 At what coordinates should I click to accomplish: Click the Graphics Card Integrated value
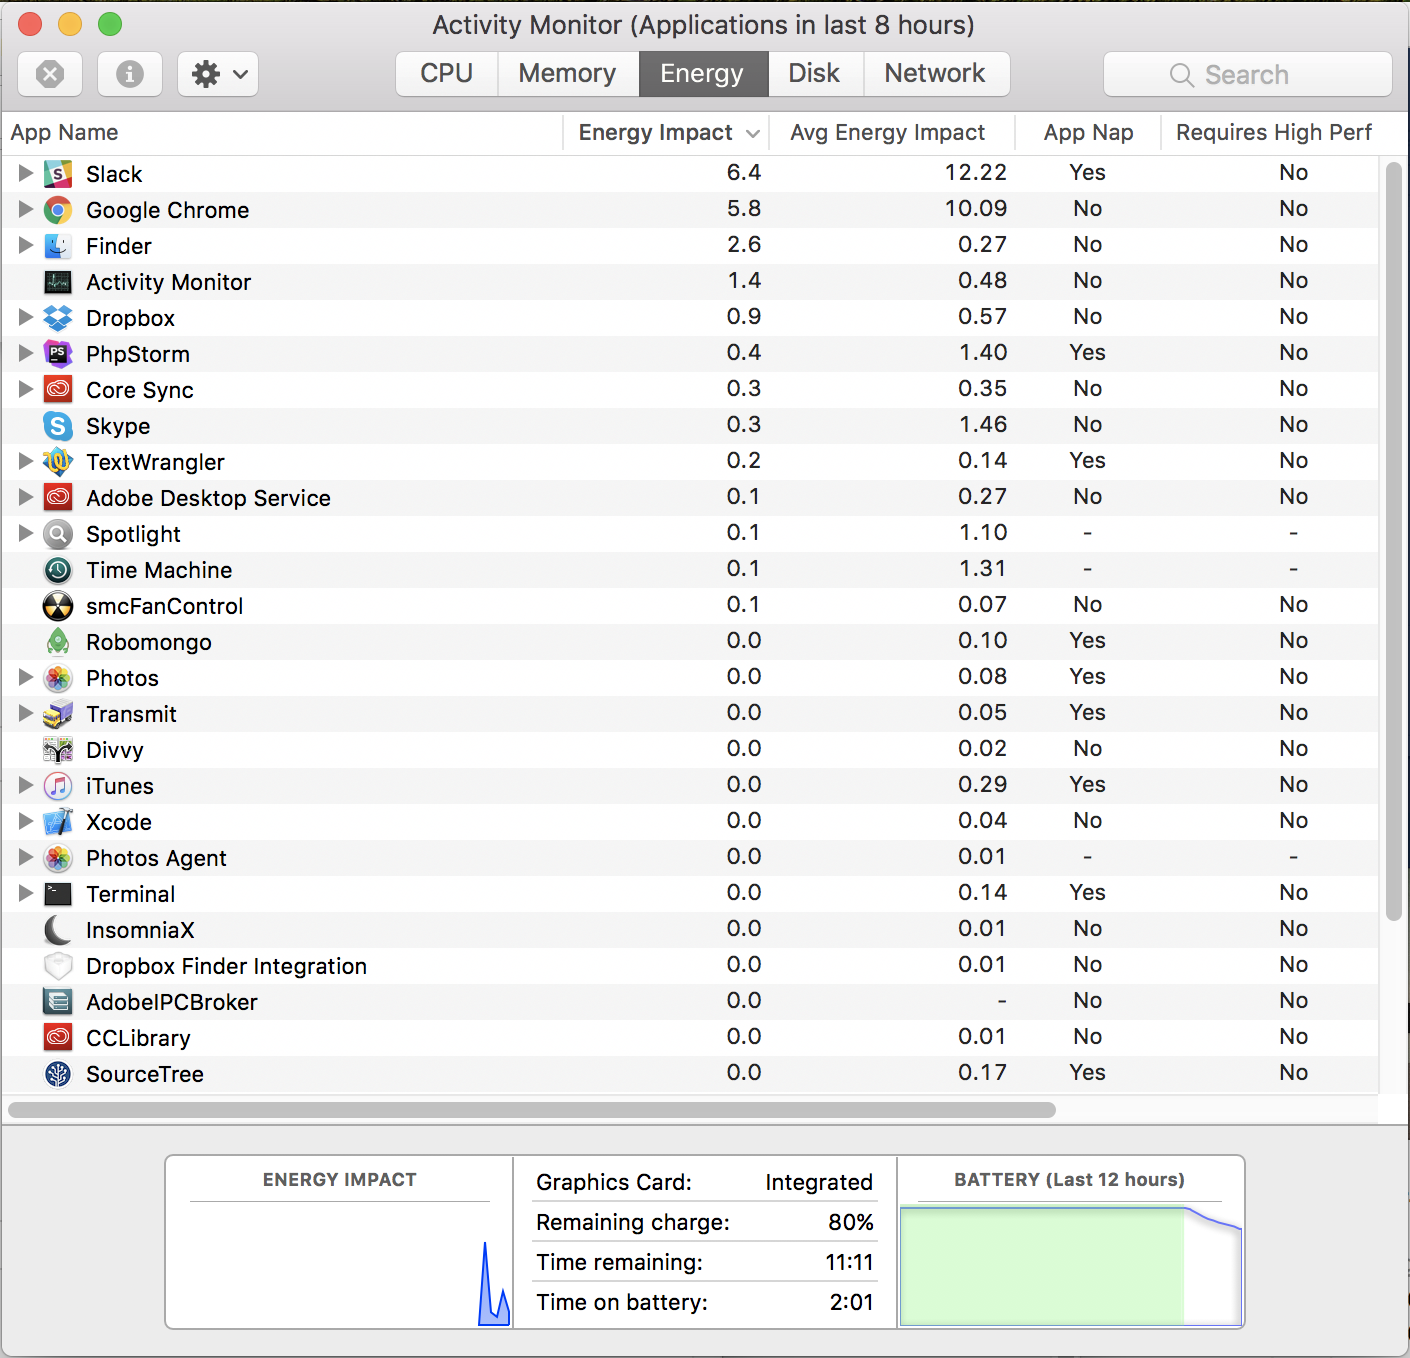(819, 1182)
